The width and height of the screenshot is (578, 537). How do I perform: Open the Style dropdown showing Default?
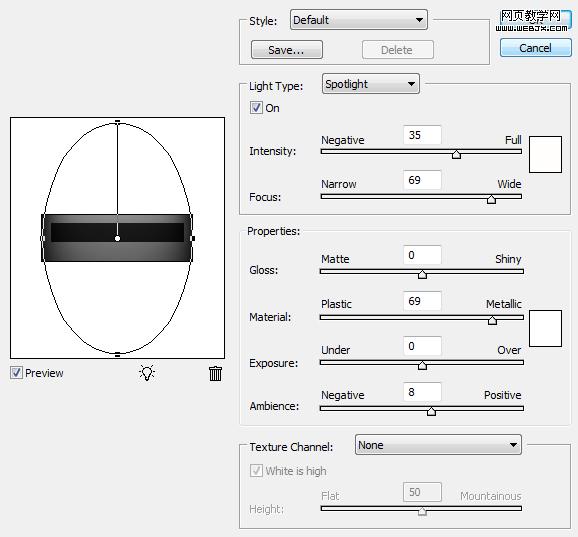pos(359,20)
